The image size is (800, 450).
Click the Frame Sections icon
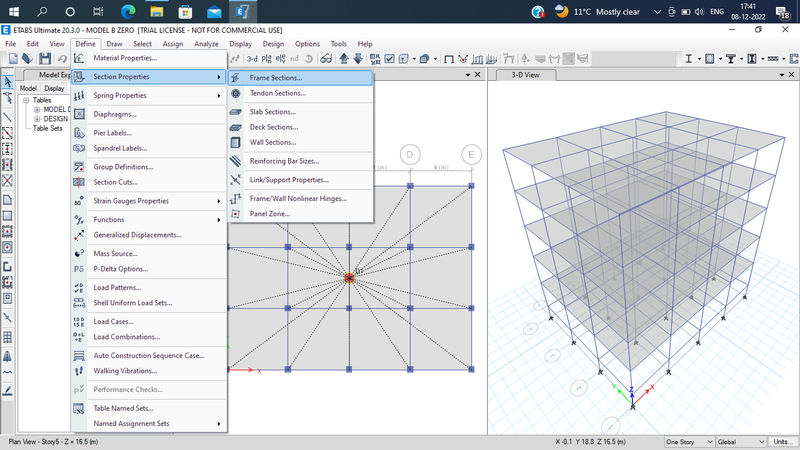(x=235, y=78)
